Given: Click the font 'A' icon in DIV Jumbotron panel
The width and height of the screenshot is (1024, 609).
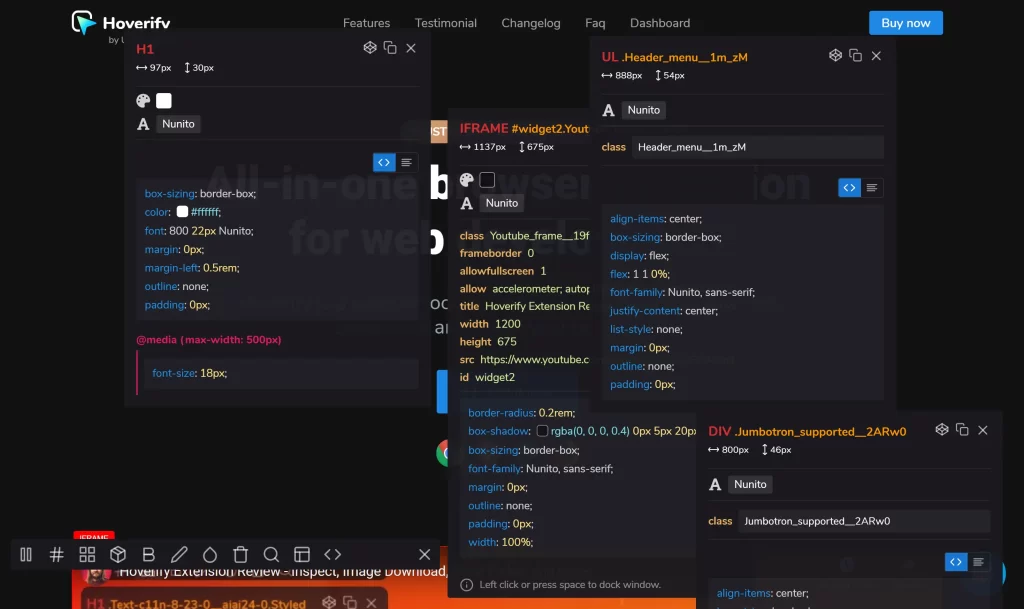Looking at the screenshot, I should [x=715, y=484].
